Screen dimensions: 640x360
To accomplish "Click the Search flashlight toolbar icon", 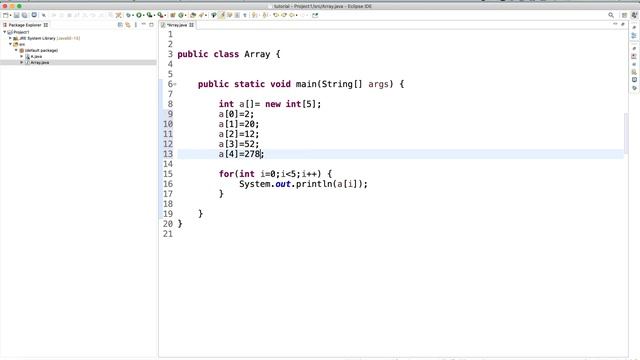I will 201,15.
